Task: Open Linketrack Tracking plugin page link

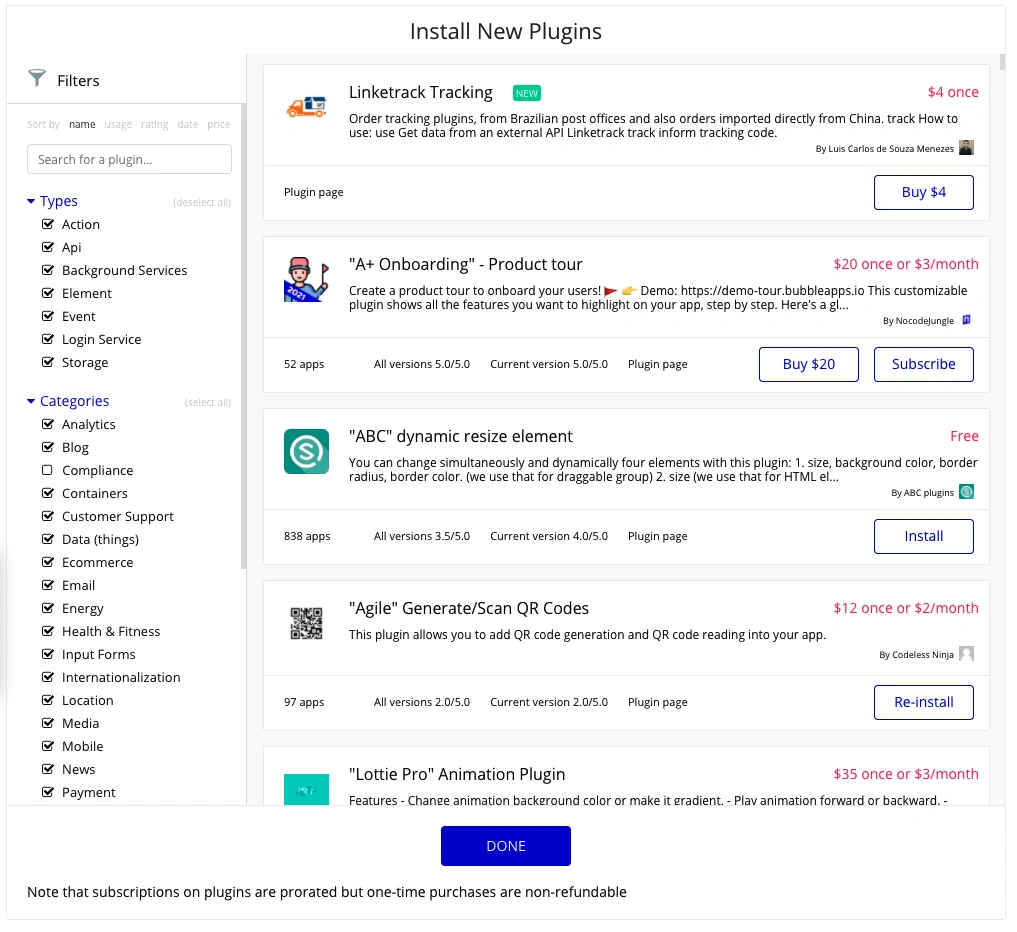Action: click(x=314, y=193)
